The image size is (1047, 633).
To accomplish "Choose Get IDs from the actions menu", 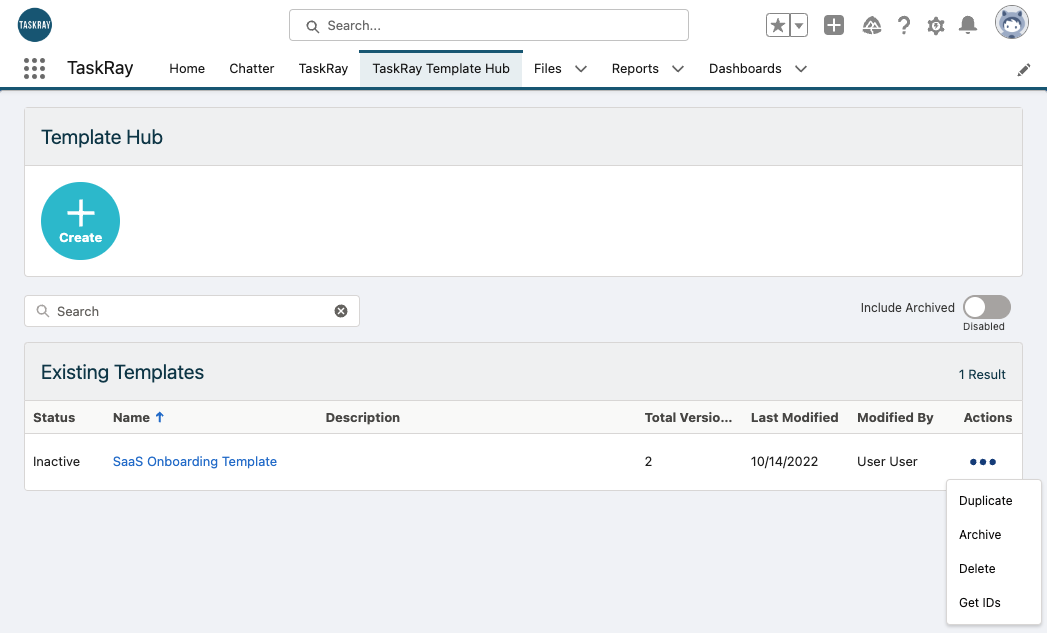I will 980,603.
